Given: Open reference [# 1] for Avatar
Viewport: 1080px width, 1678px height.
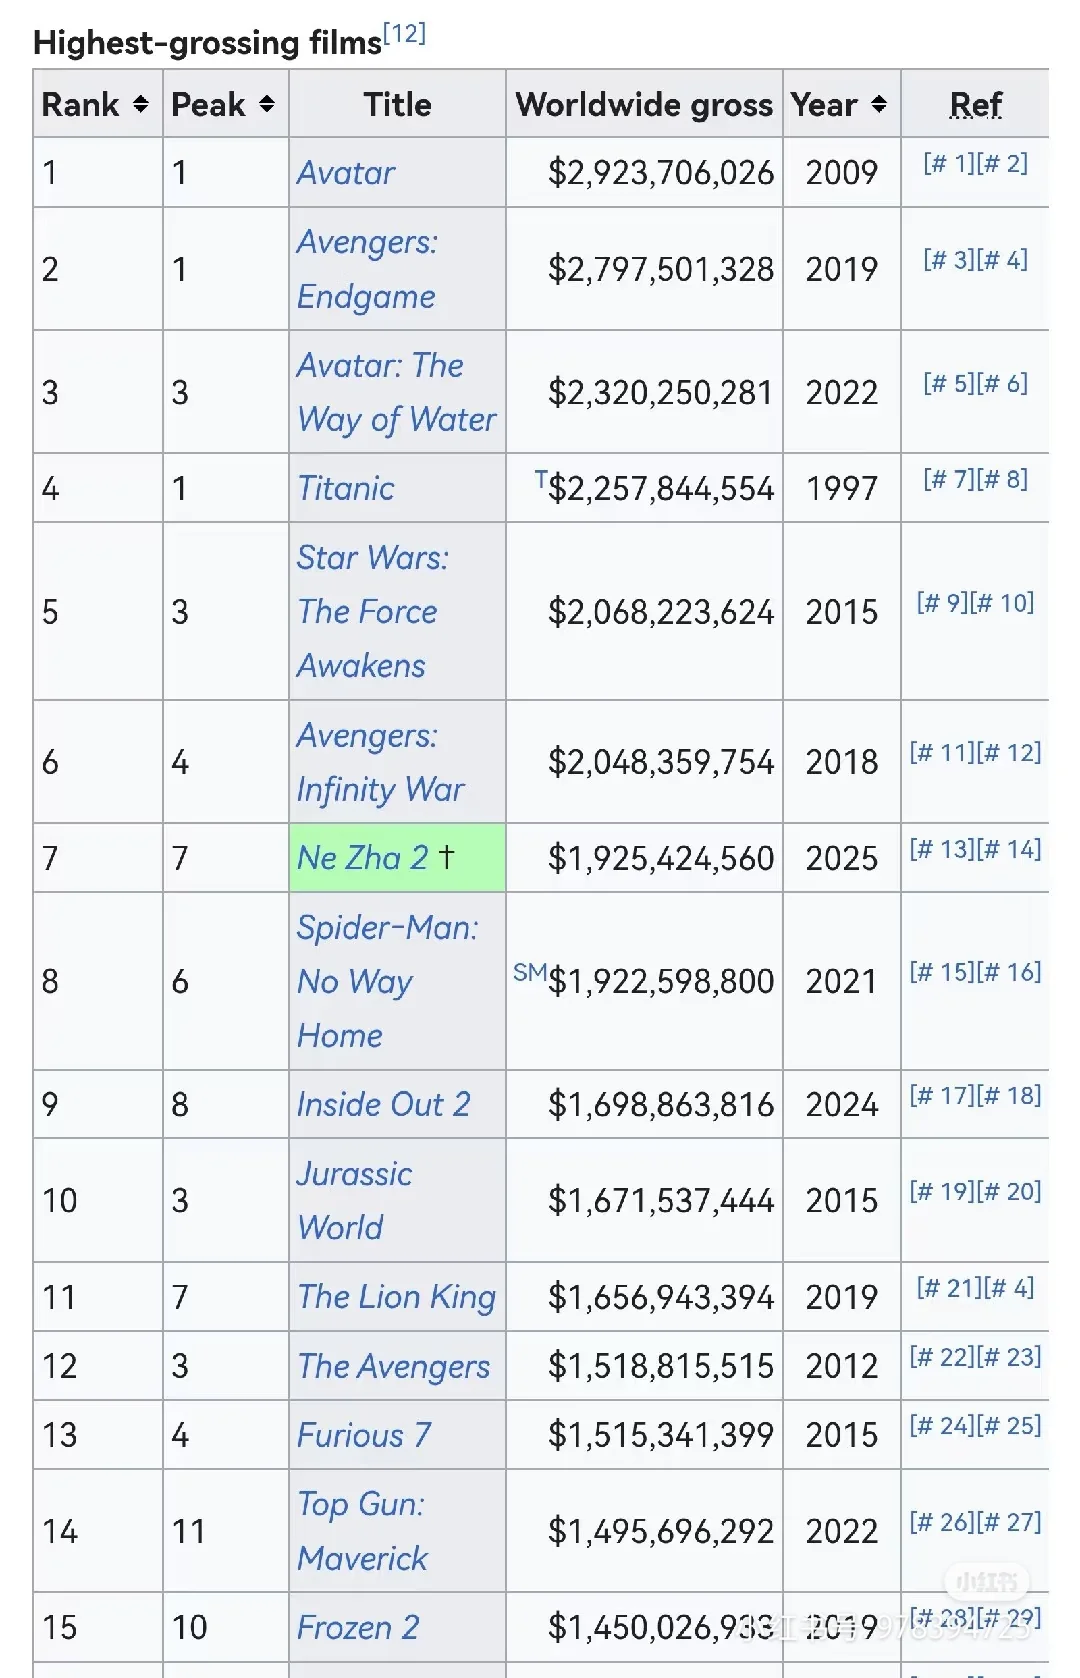Looking at the screenshot, I should click(x=948, y=164).
